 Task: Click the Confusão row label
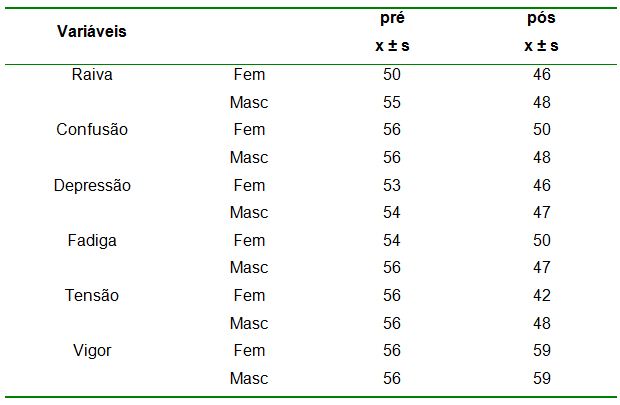(92, 130)
